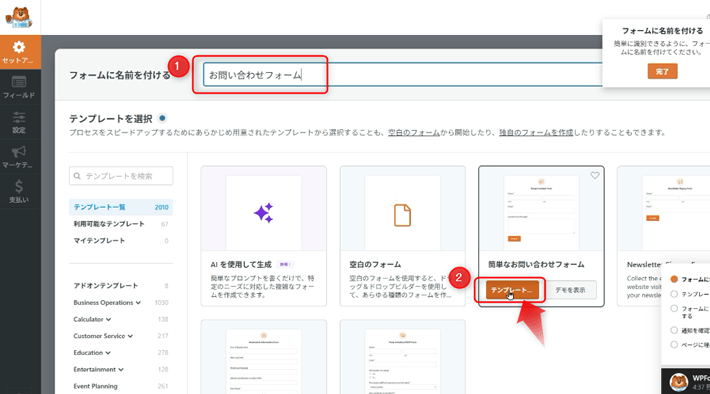Select the checklist radio テンプレー
The width and height of the screenshot is (710, 394).
[x=674, y=294]
